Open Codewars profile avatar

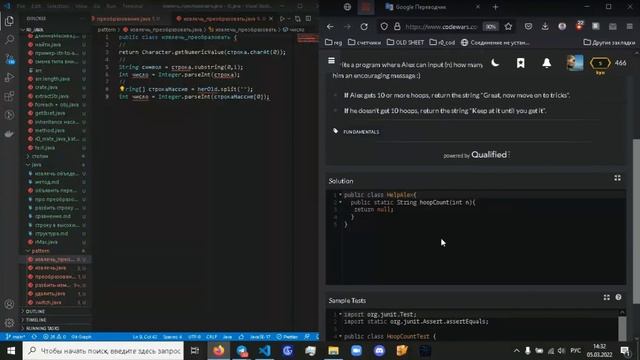coord(575,63)
